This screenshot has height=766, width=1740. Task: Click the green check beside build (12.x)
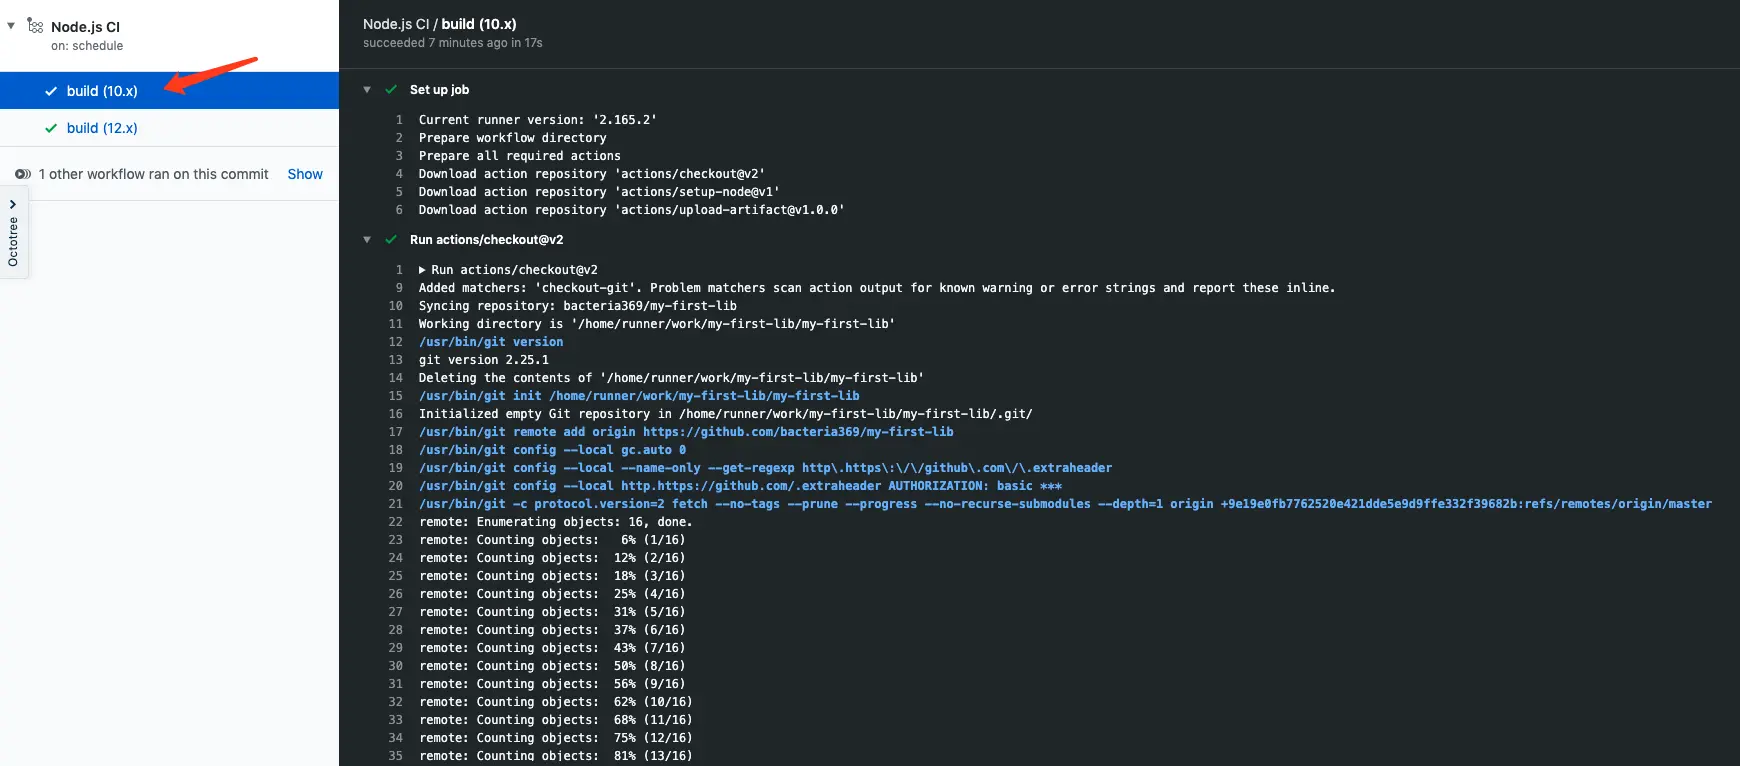(x=51, y=128)
